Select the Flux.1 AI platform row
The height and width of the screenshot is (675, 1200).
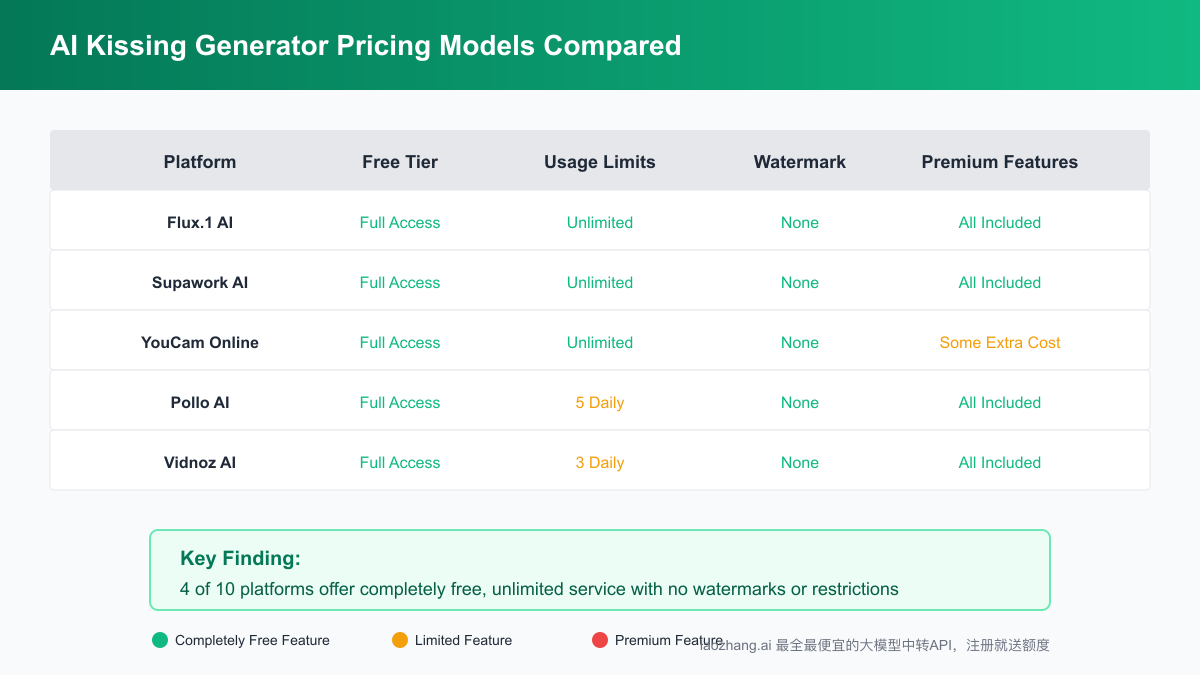200,222
